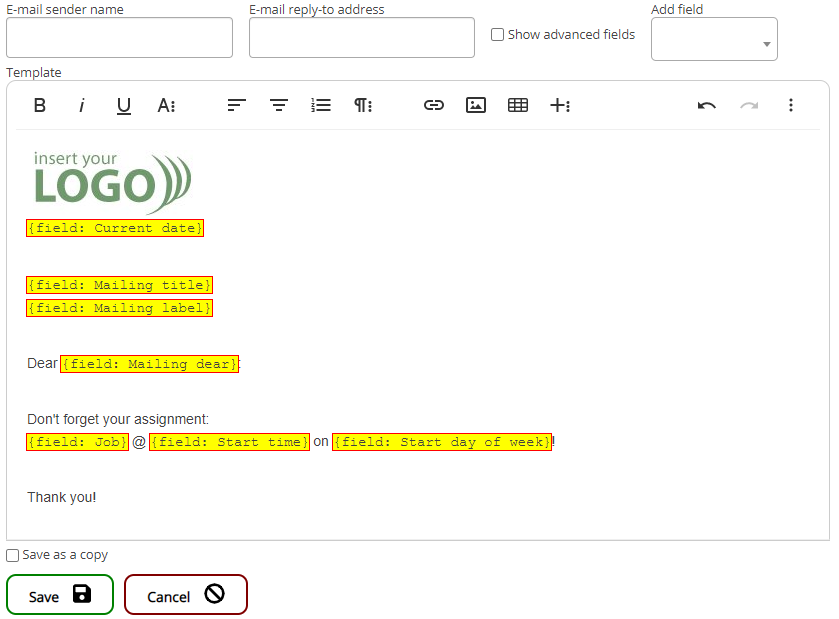Open the paragraph format menu

point(363,105)
